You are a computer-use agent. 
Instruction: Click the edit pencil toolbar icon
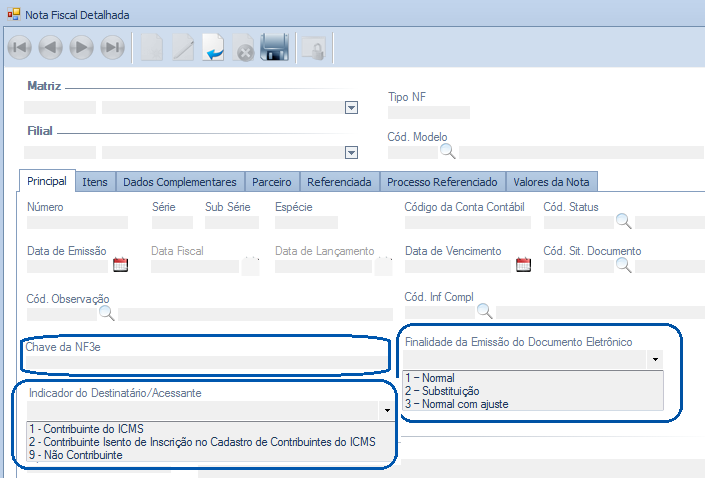[183, 47]
